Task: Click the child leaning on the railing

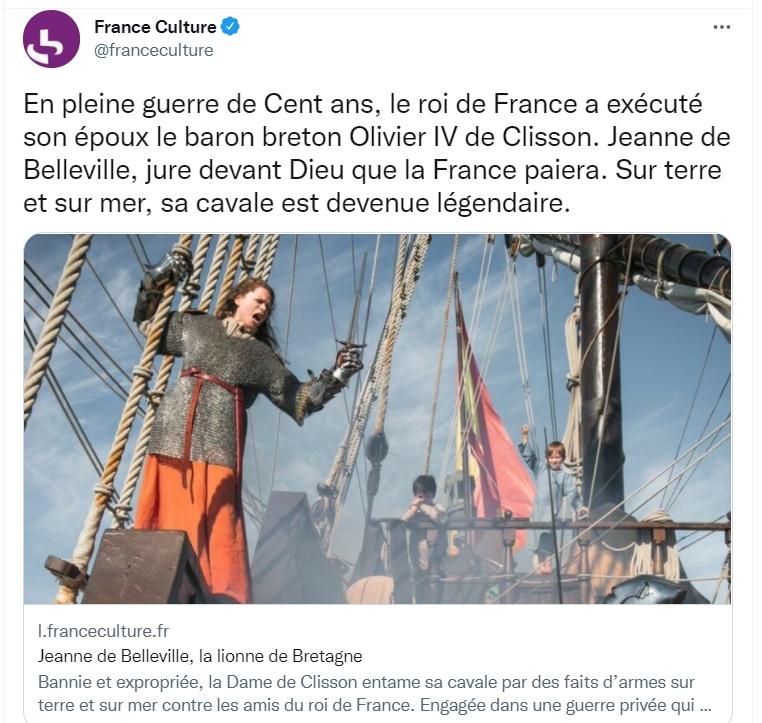Action: pos(424,505)
